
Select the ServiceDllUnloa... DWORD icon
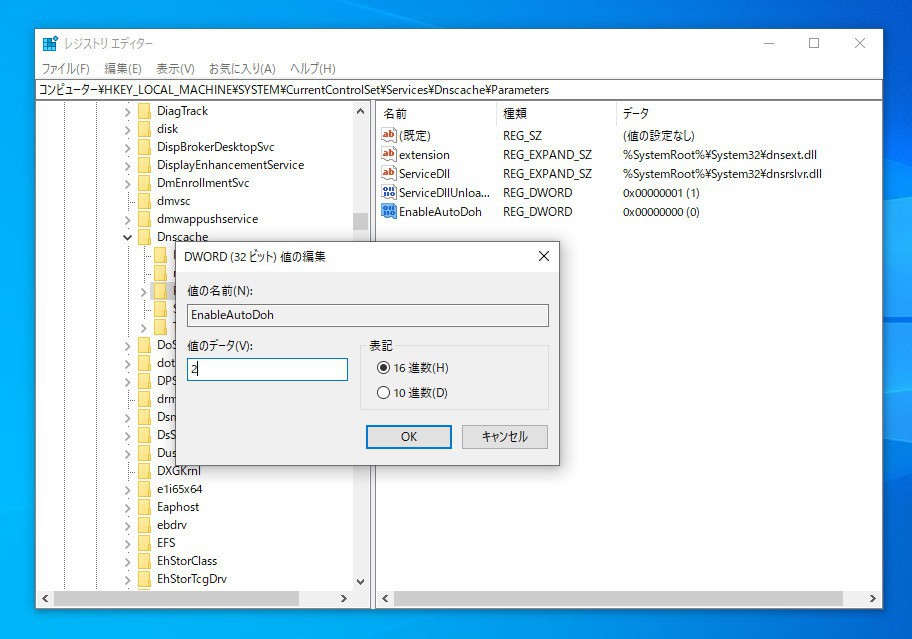[x=389, y=192]
